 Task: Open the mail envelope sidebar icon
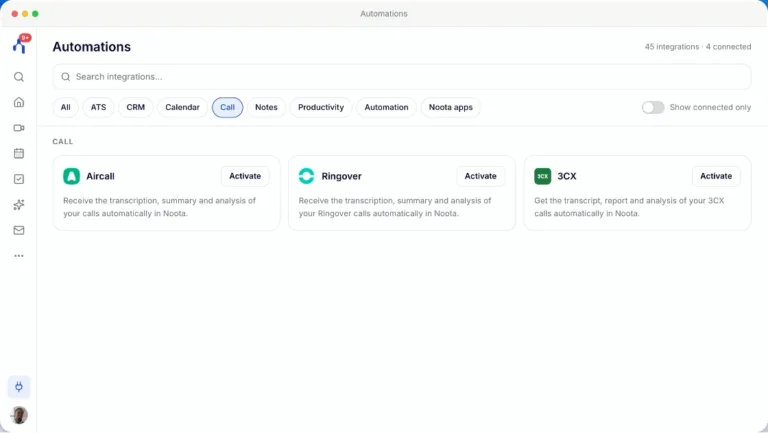pos(19,230)
